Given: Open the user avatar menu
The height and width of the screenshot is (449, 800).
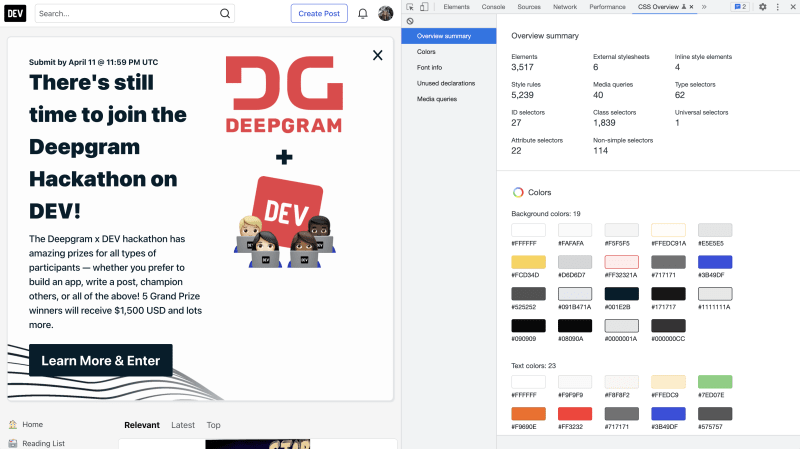Looking at the screenshot, I should click(x=386, y=13).
